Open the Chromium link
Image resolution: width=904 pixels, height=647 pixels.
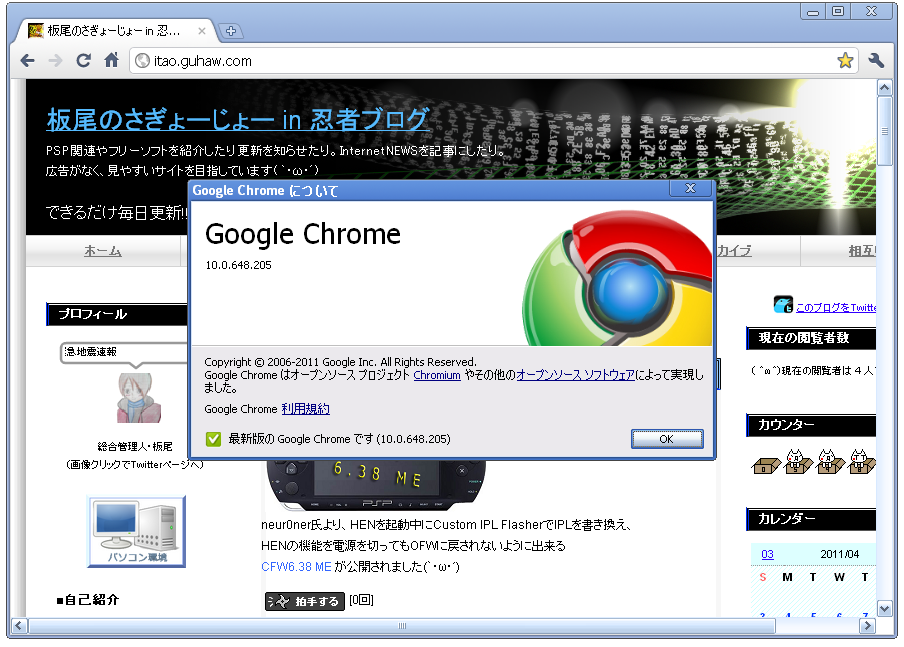pyautogui.click(x=437, y=375)
